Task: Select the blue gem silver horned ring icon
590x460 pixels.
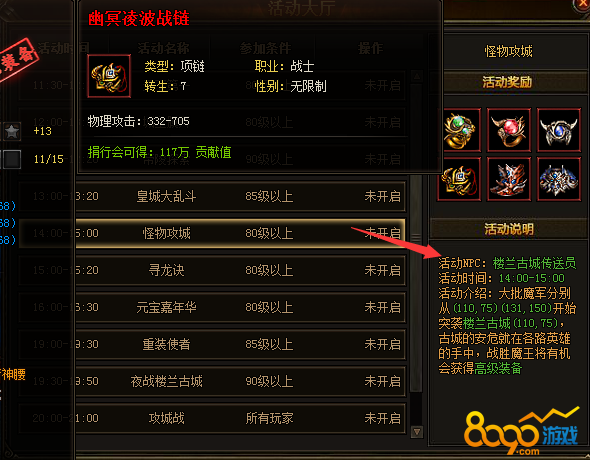Action: point(558,130)
